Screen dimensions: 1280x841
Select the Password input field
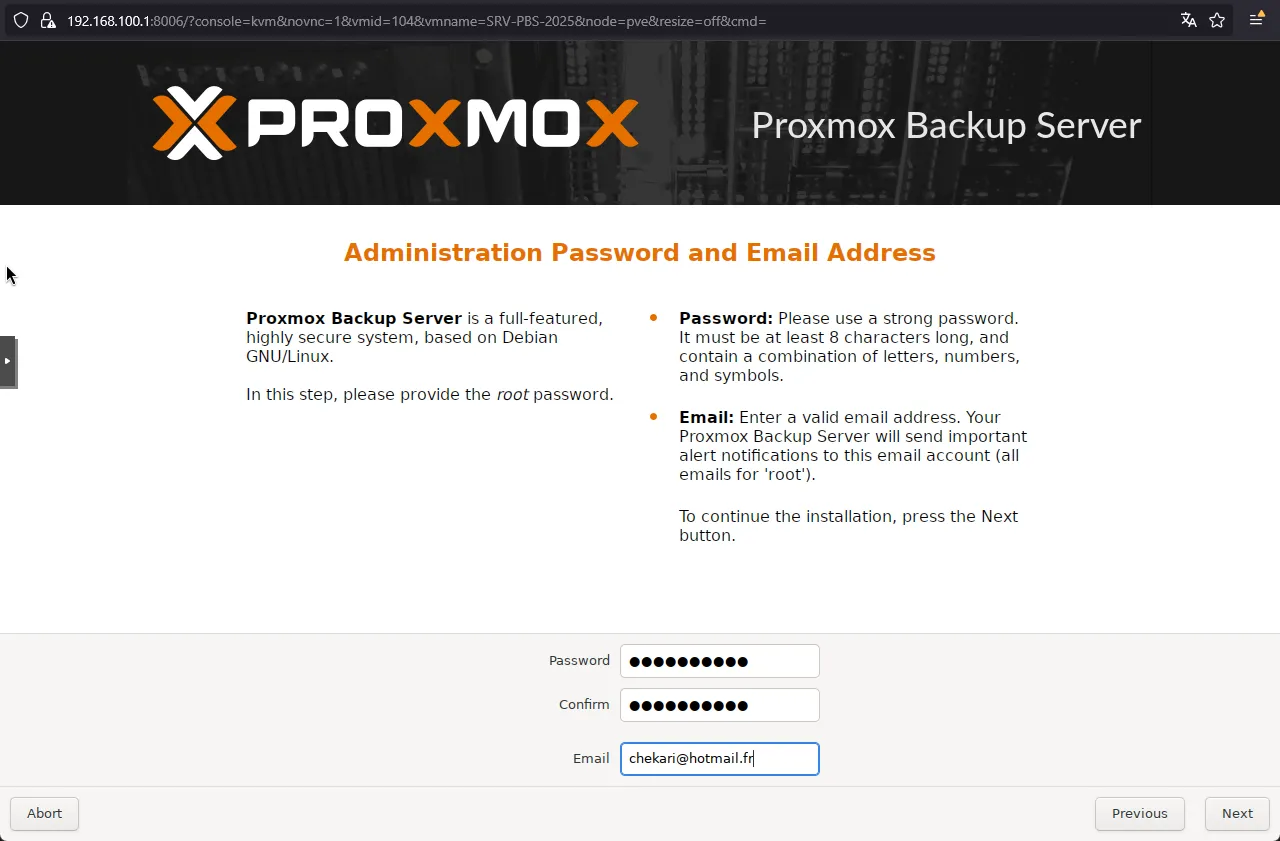tap(720, 661)
